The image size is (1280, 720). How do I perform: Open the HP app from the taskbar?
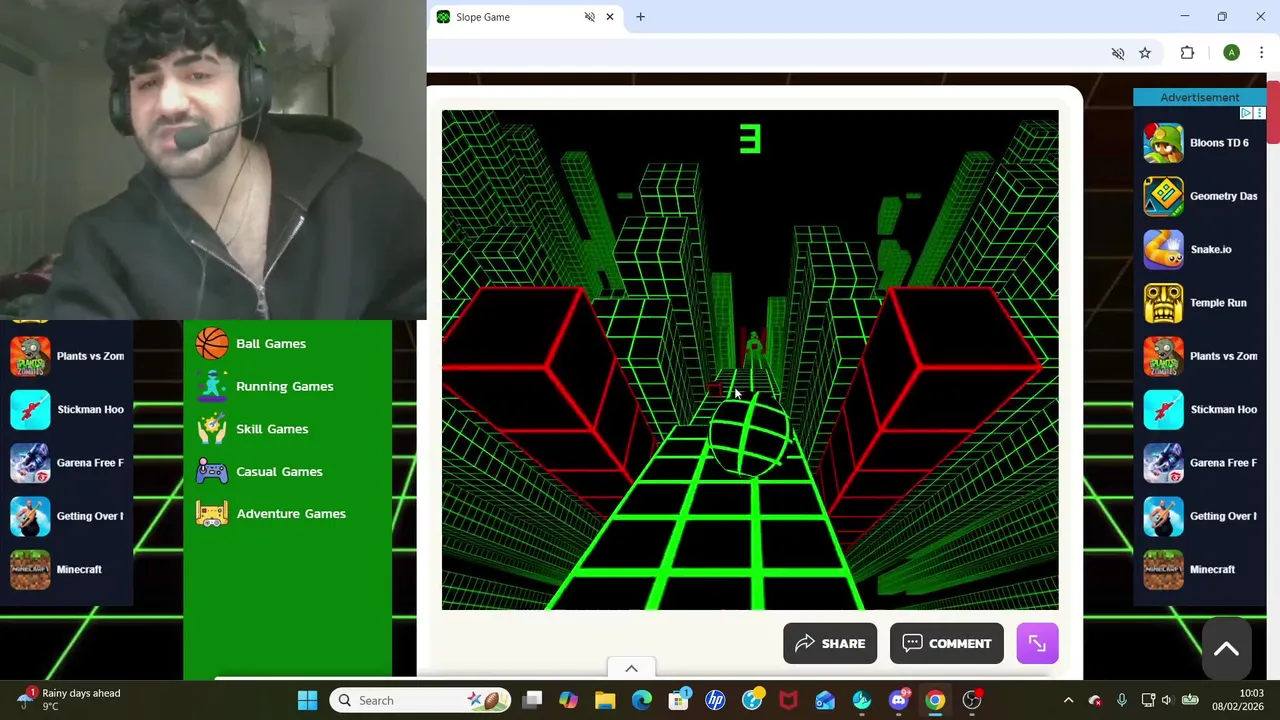[715, 700]
